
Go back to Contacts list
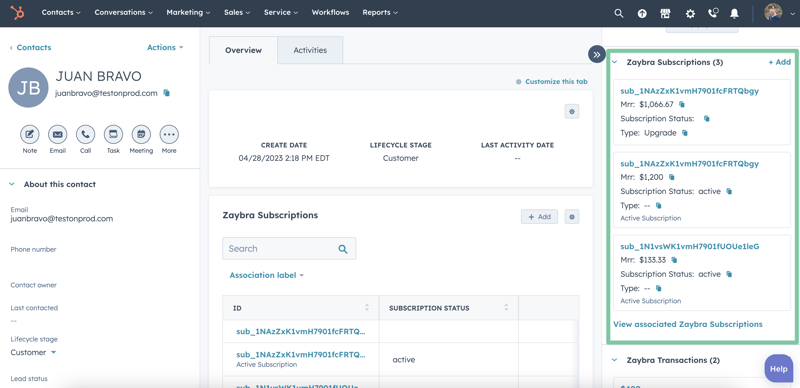[30, 47]
